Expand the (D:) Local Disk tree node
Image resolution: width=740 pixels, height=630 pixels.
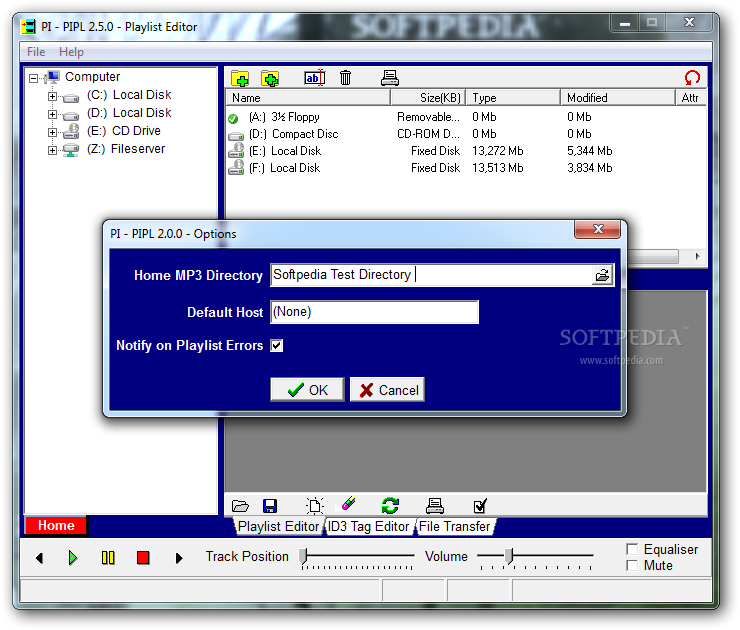(x=52, y=114)
